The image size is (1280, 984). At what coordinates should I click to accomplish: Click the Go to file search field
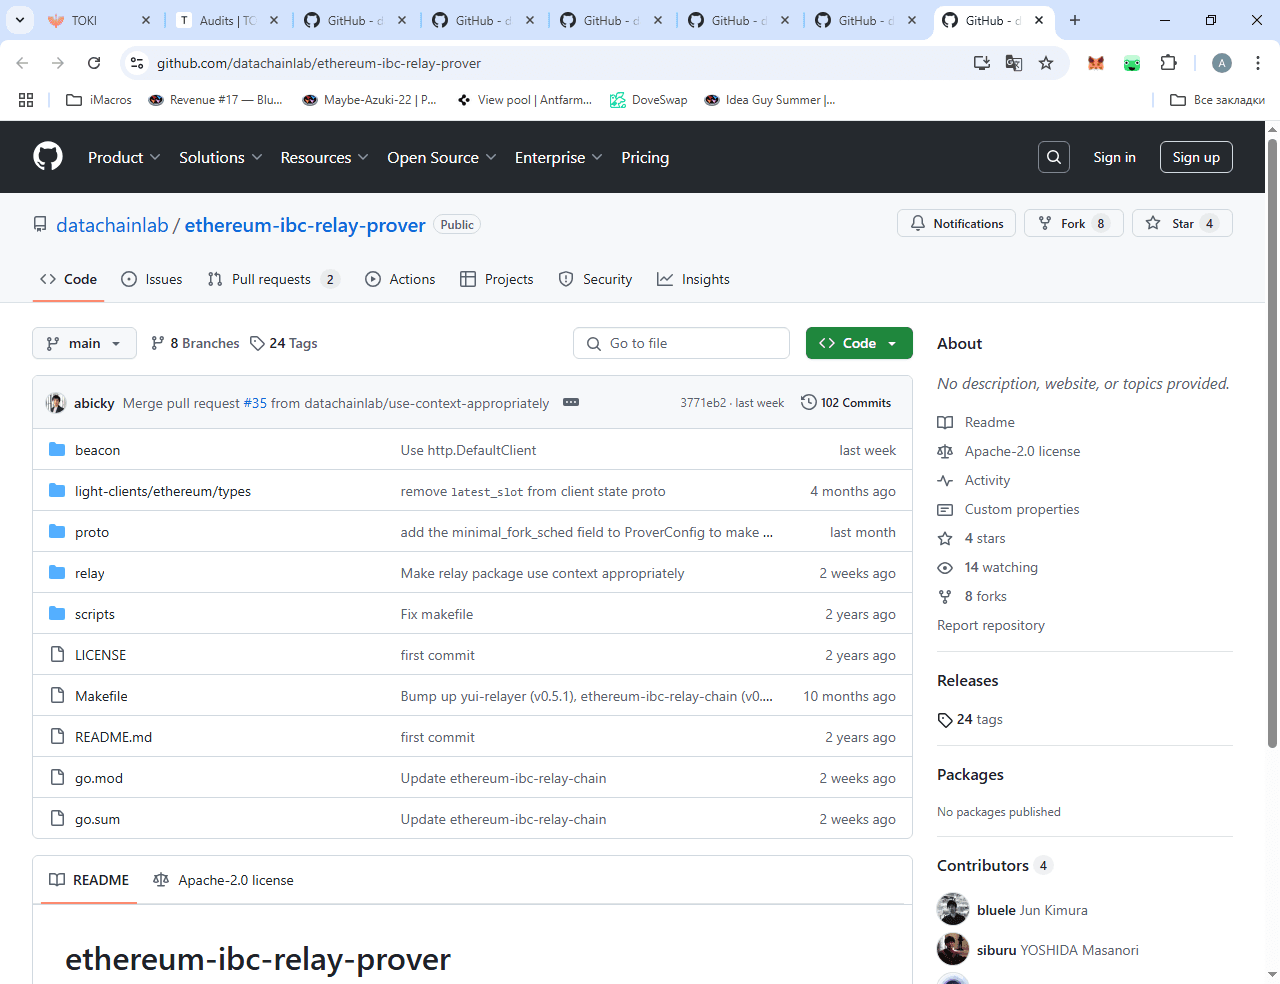tap(681, 343)
